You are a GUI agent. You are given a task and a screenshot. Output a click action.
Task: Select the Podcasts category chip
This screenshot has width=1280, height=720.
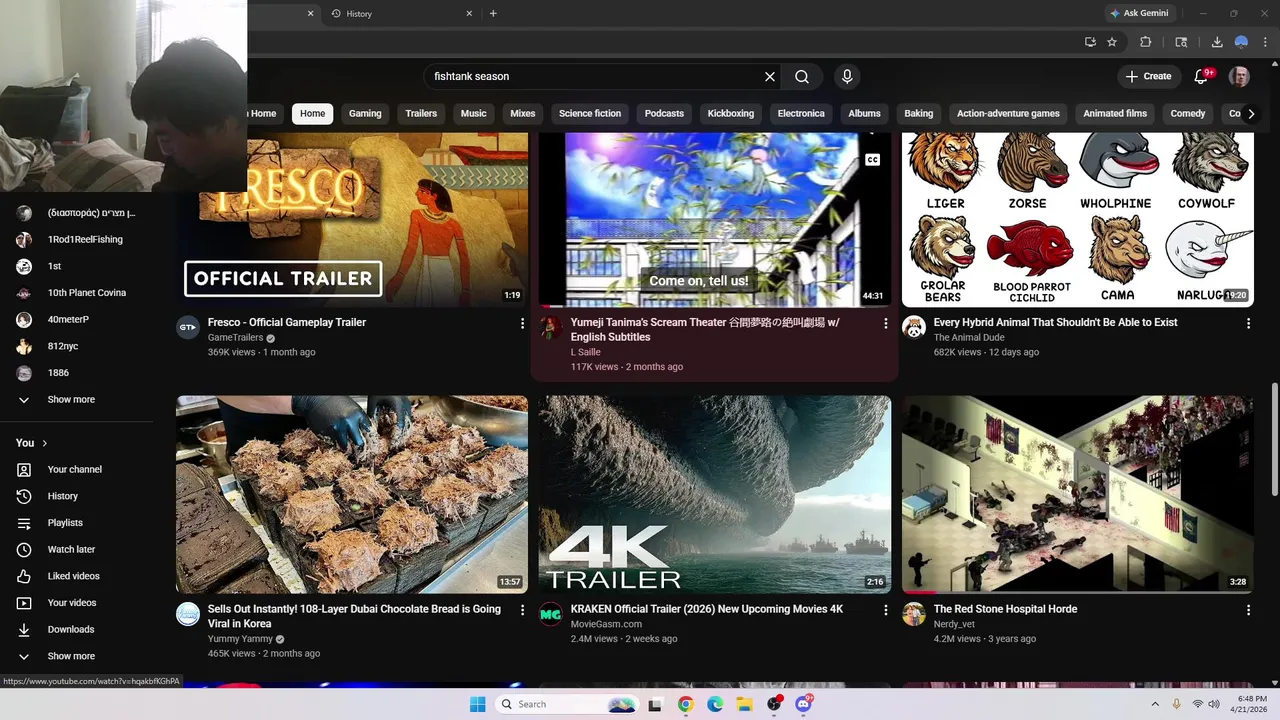(x=664, y=113)
